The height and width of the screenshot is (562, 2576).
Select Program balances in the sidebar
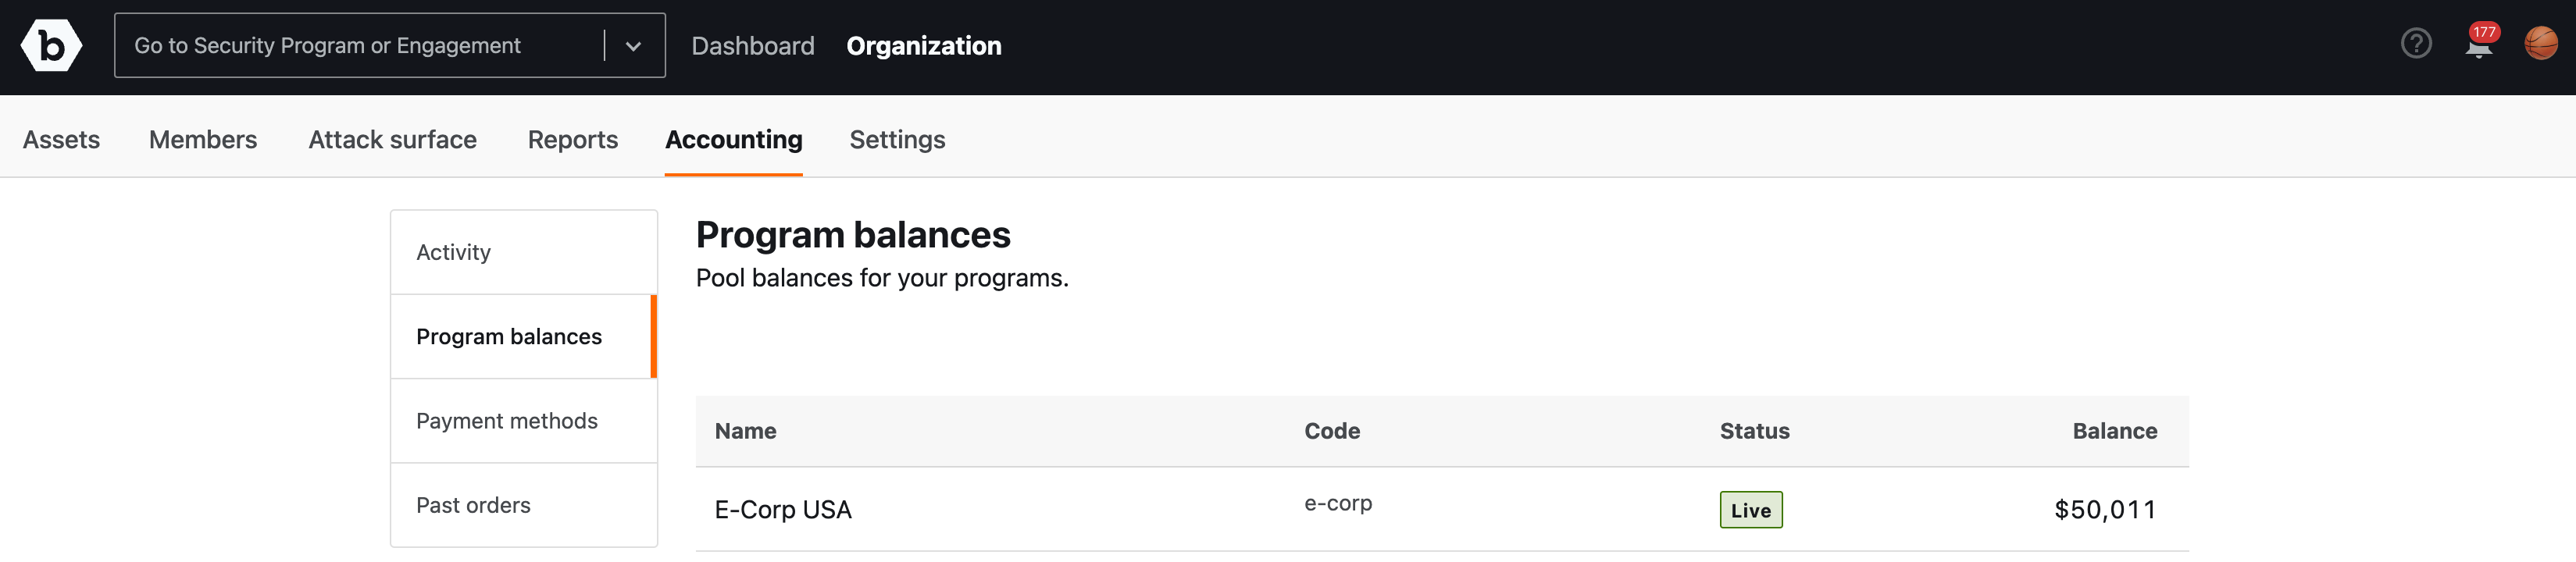(524, 337)
